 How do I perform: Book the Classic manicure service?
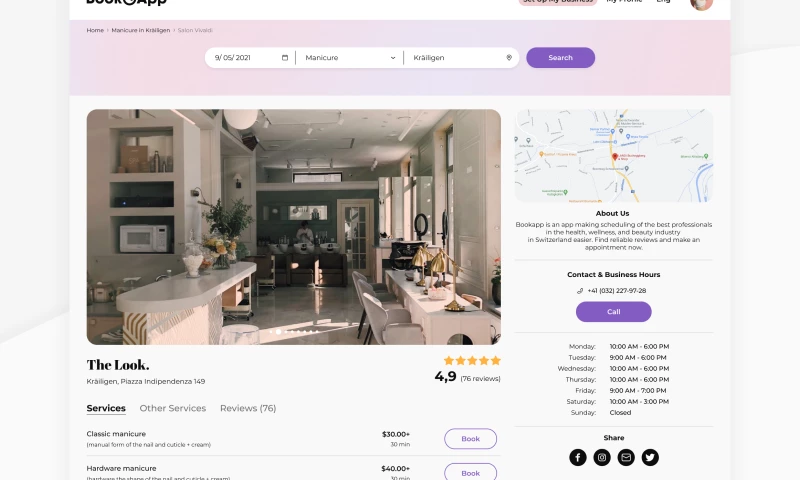click(470, 439)
